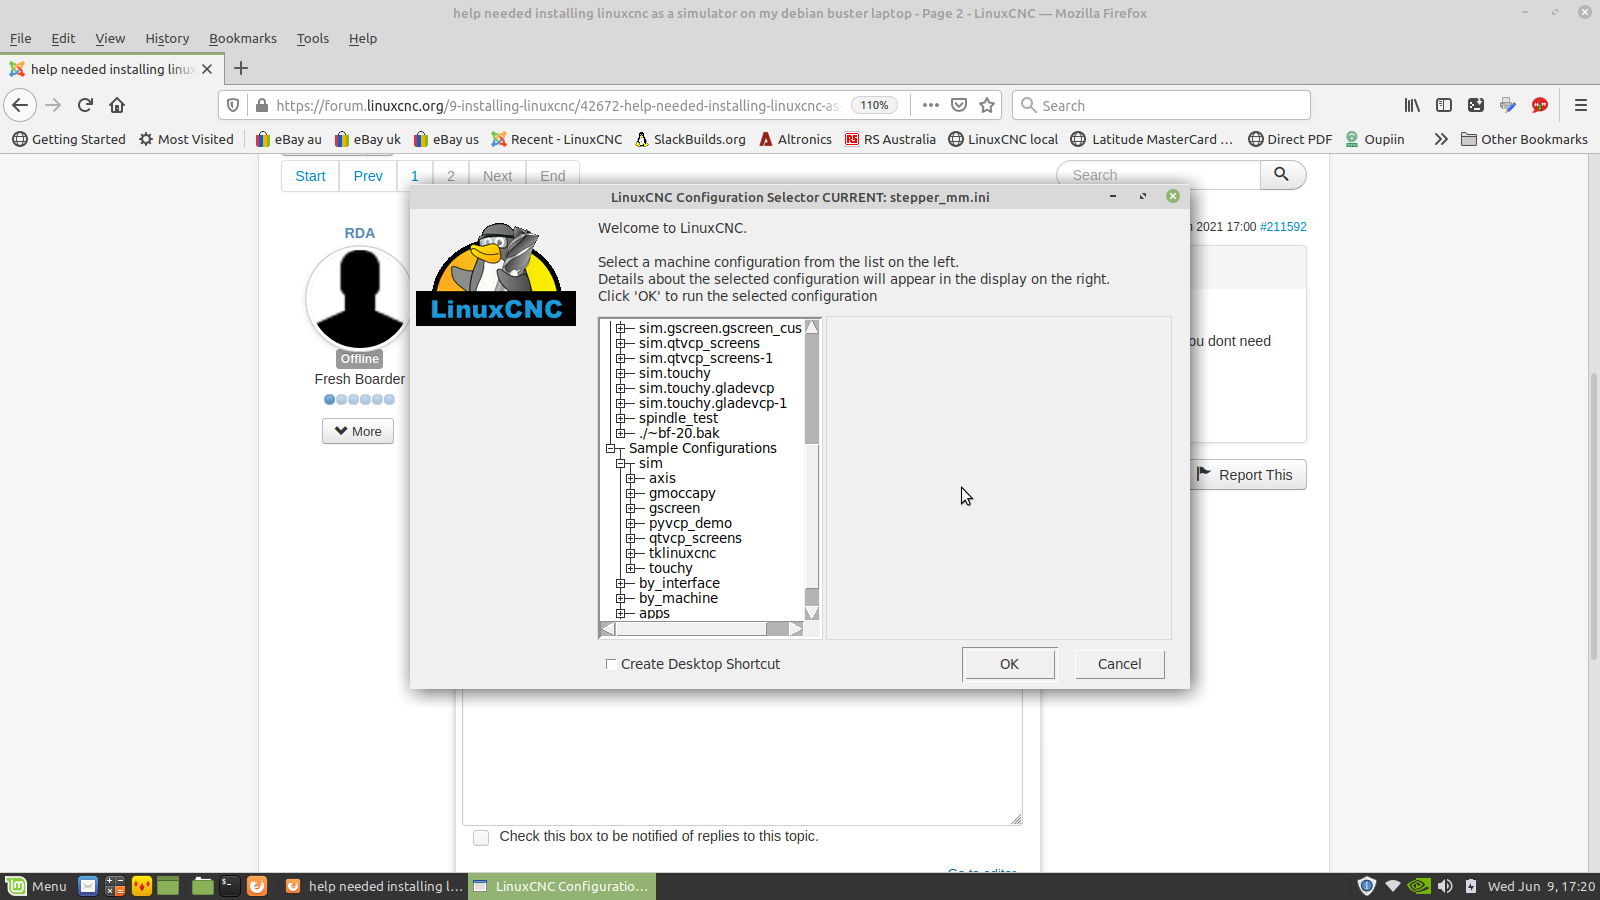Screen dimensions: 1600x900
Task: Expand the gscreen node under sim
Action: pyautogui.click(x=631, y=509)
